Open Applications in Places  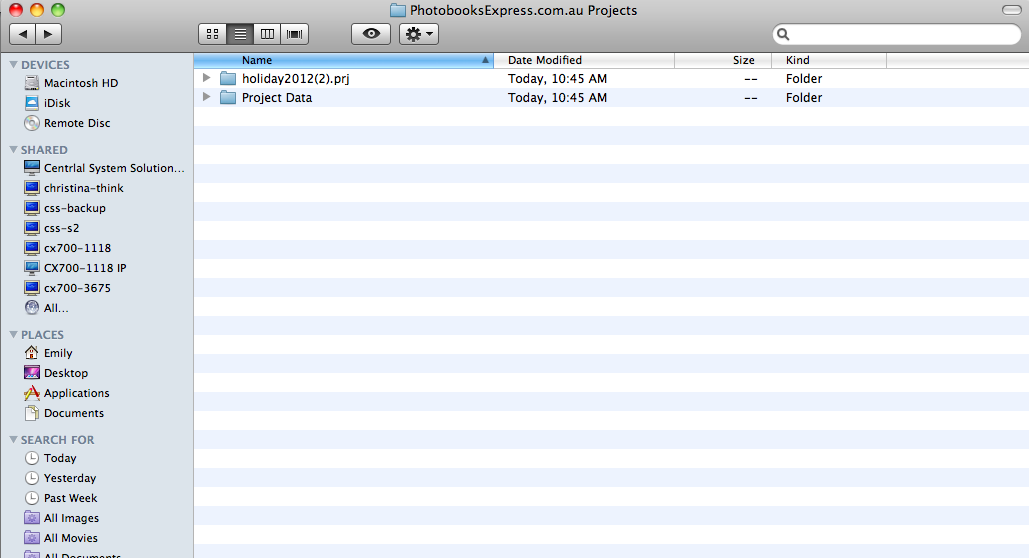tap(67, 393)
